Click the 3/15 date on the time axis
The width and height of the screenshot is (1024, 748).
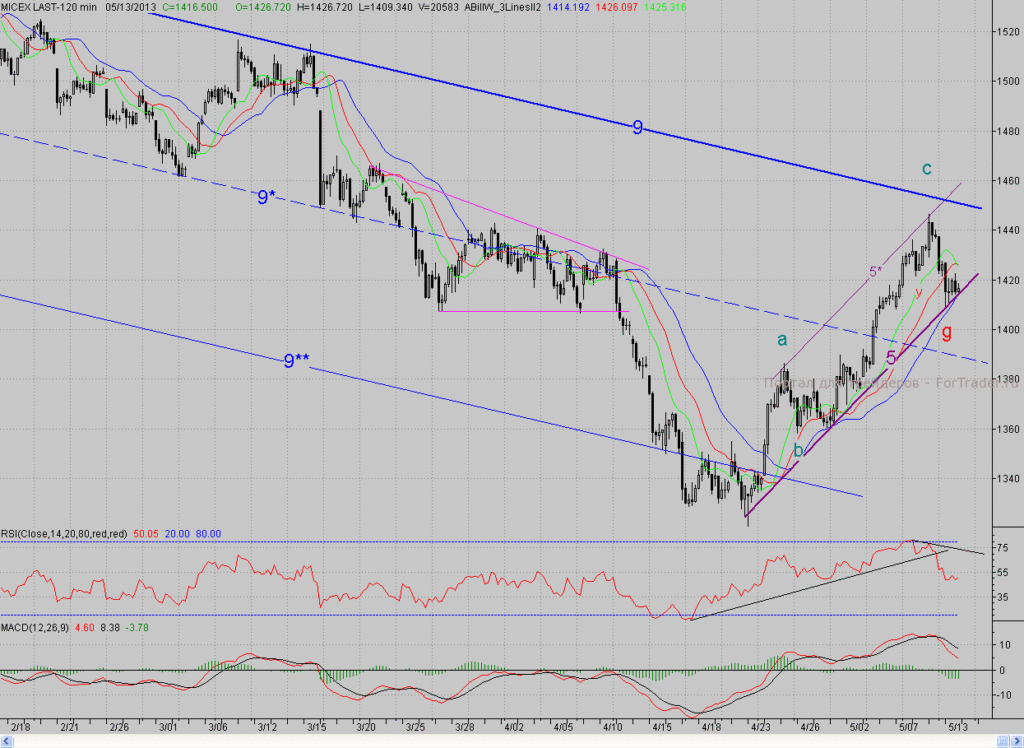(317, 726)
